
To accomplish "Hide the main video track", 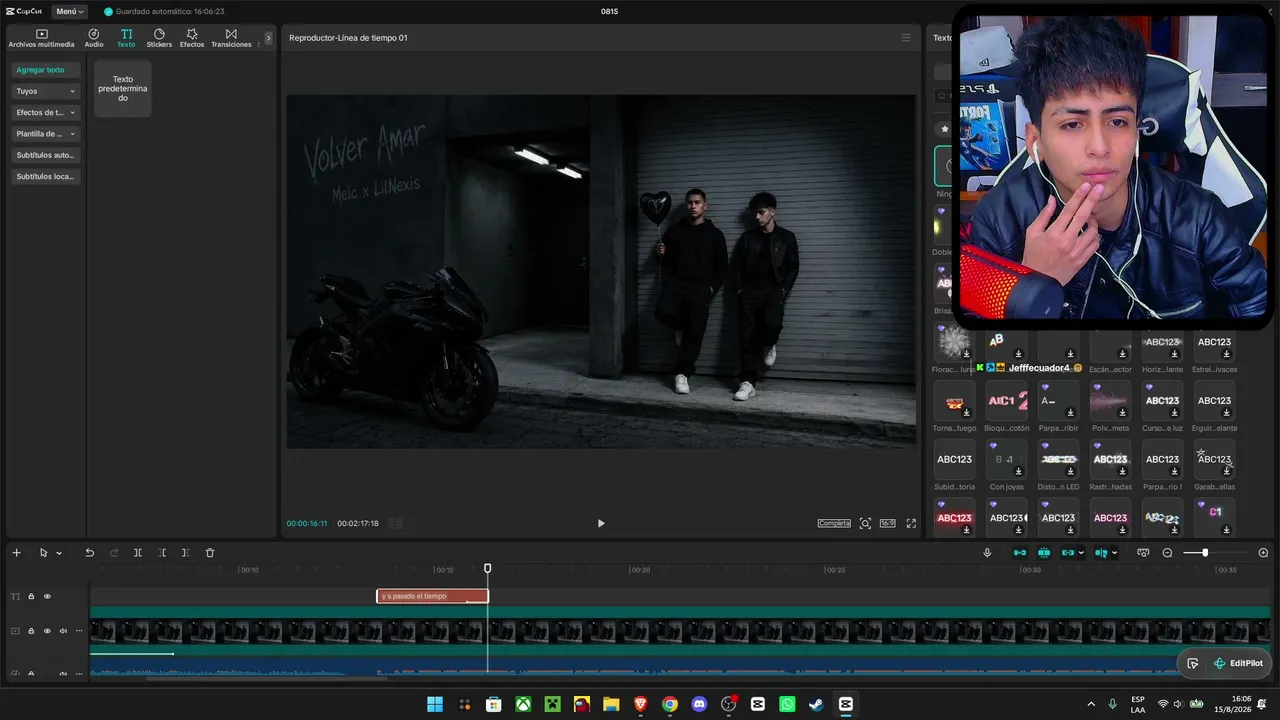I will (x=47, y=631).
